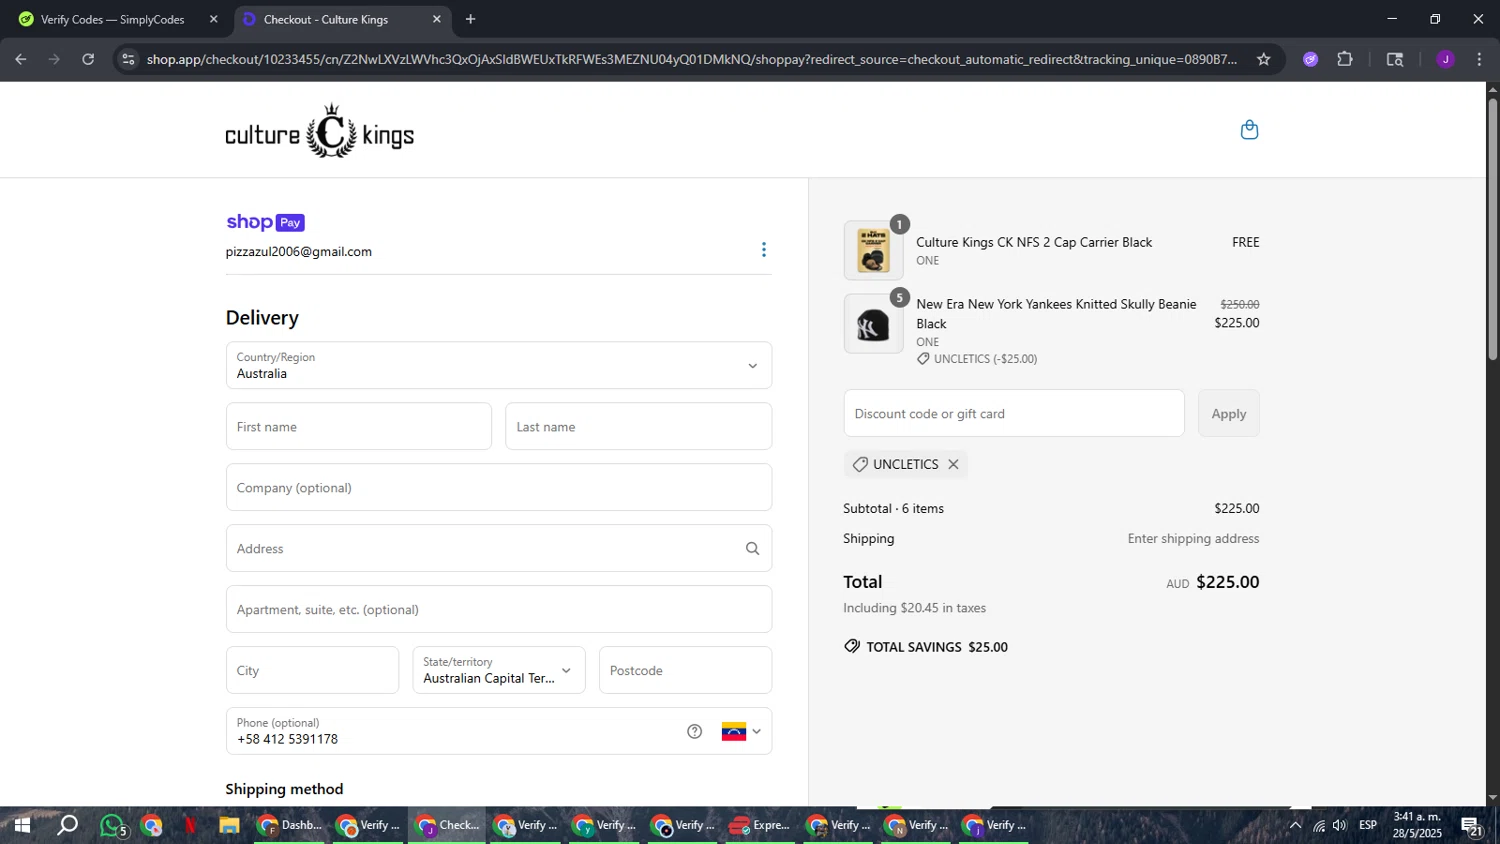Click the Postcode input field
This screenshot has height=844, width=1500.
(685, 670)
